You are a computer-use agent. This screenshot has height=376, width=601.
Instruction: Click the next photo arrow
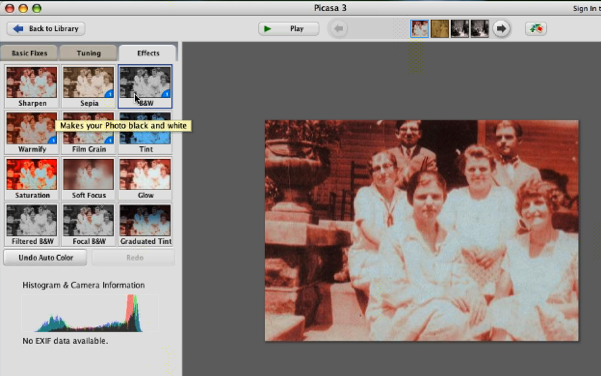(501, 29)
